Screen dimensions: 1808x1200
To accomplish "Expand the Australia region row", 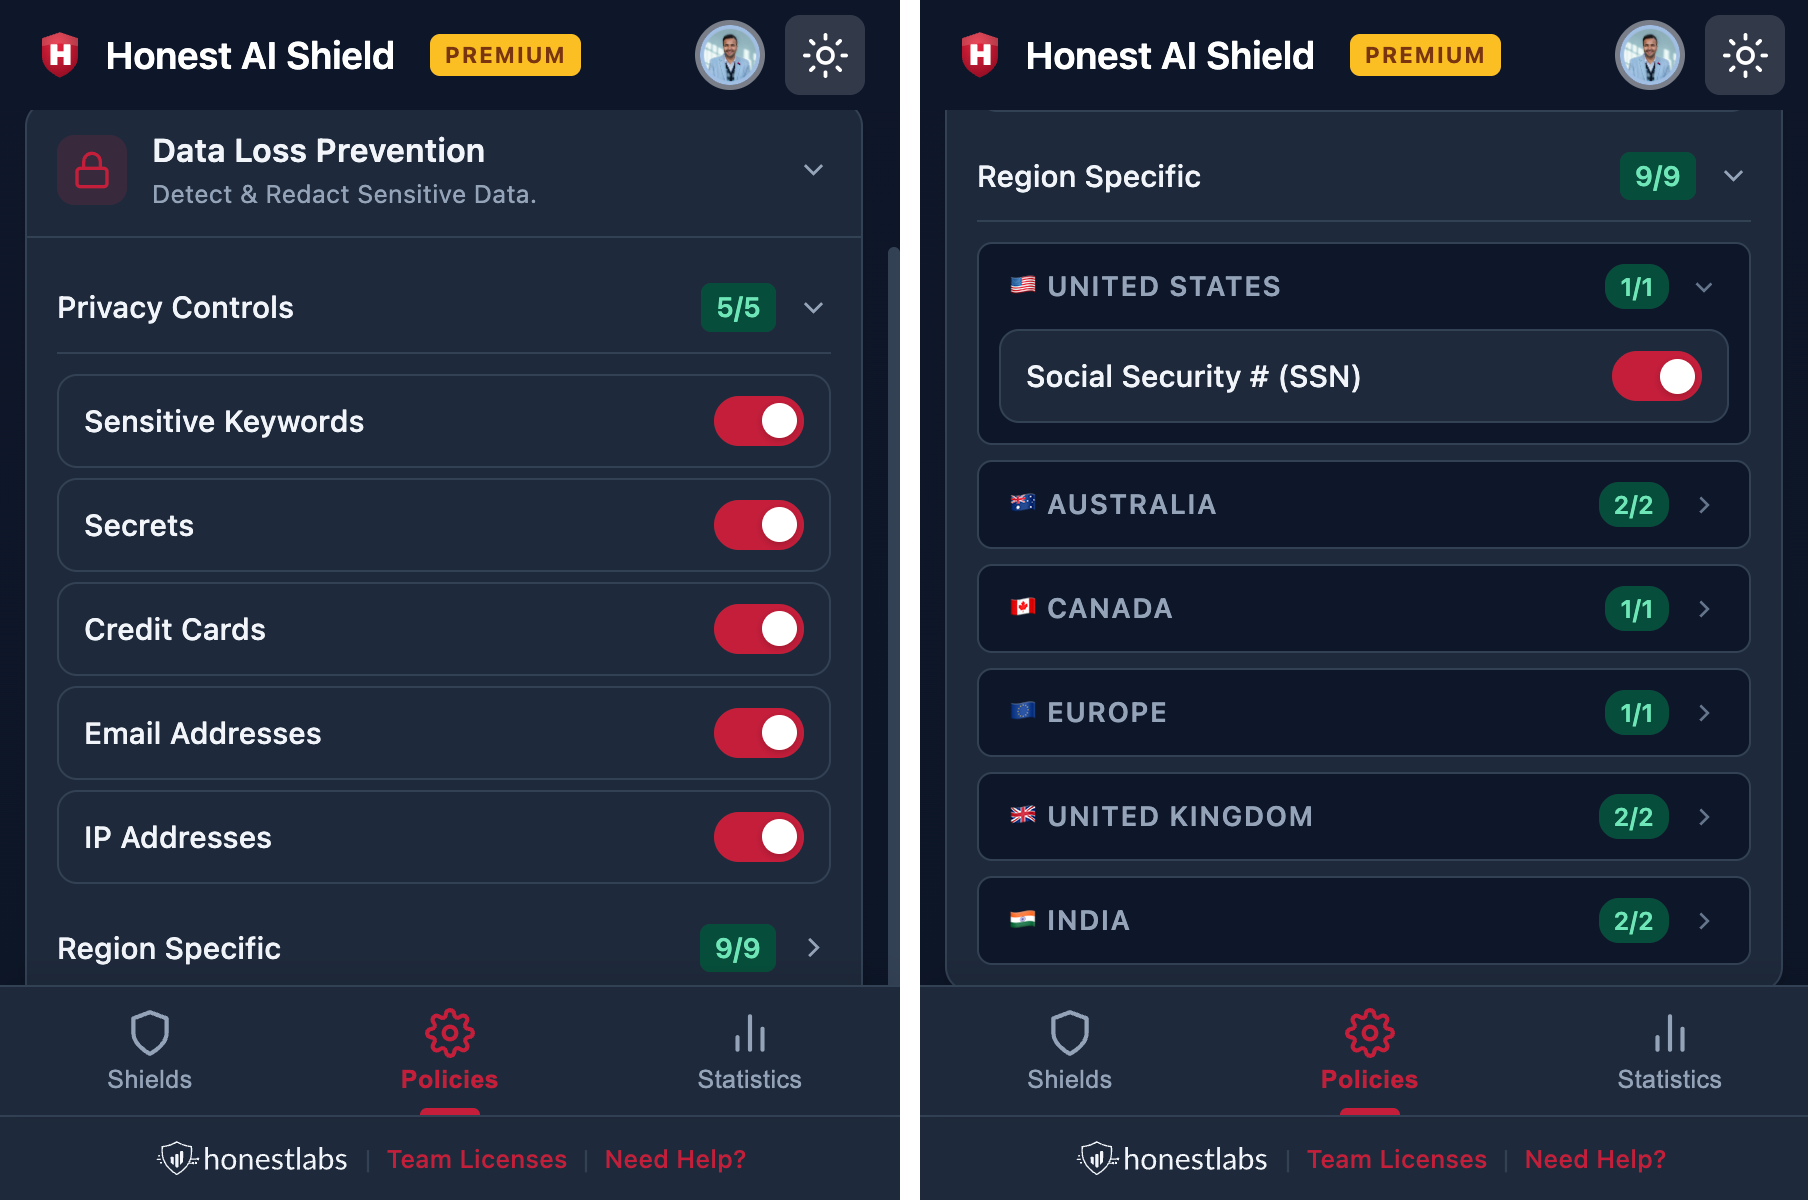I will pyautogui.click(x=1704, y=505).
